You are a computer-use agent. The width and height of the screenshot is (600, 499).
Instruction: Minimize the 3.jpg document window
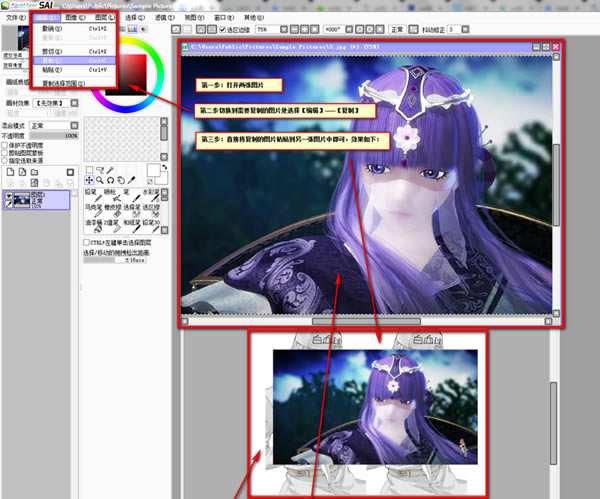pyautogui.click(x=536, y=47)
